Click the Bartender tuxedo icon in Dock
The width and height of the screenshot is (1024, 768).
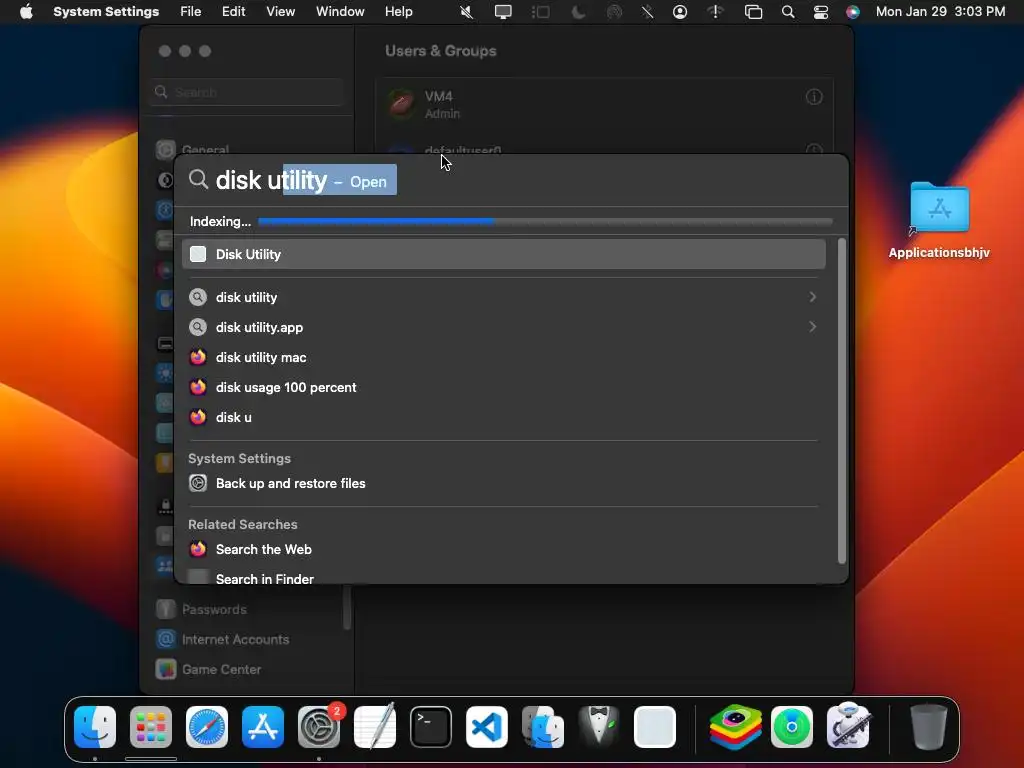coord(599,726)
